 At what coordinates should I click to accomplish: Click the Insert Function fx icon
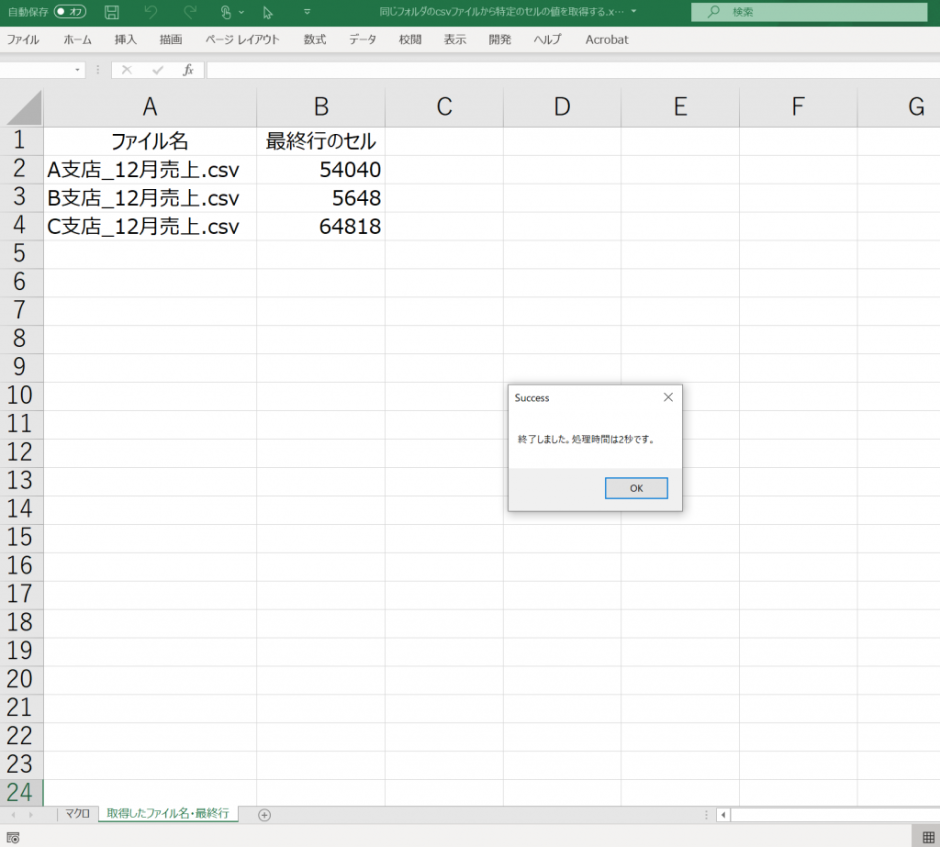pyautogui.click(x=187, y=70)
